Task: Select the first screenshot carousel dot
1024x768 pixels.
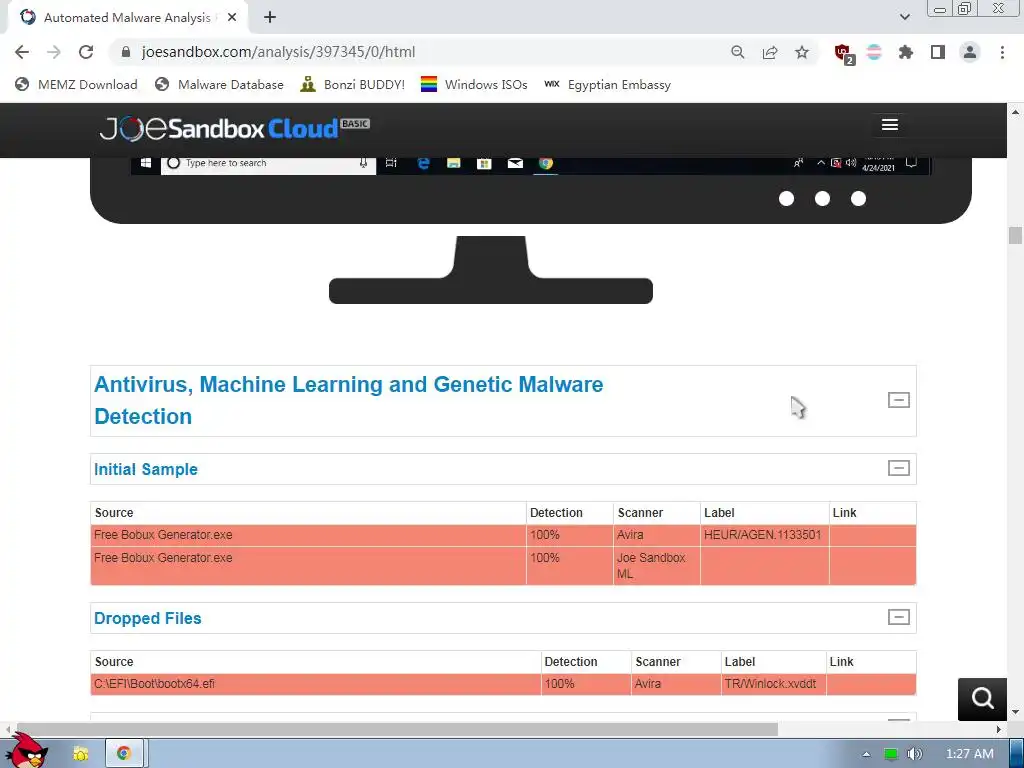Action: pyautogui.click(x=786, y=199)
